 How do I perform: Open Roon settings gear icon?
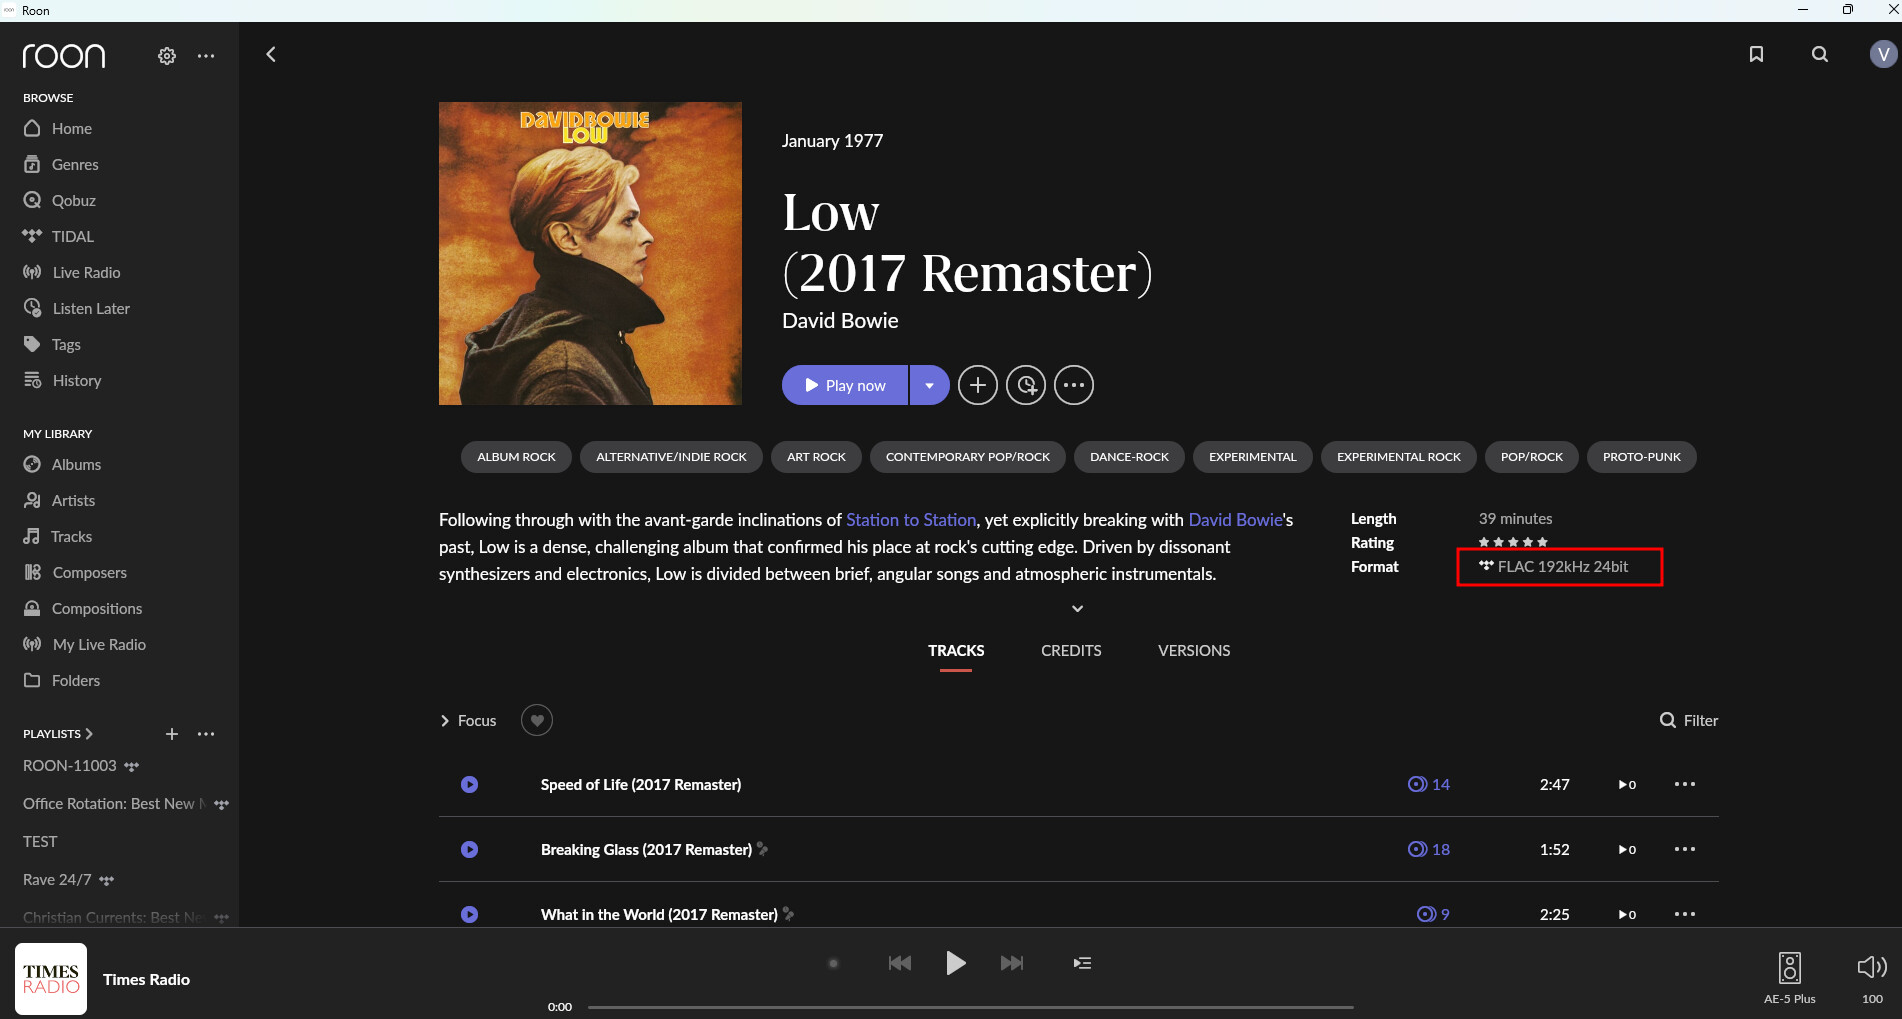(x=167, y=56)
